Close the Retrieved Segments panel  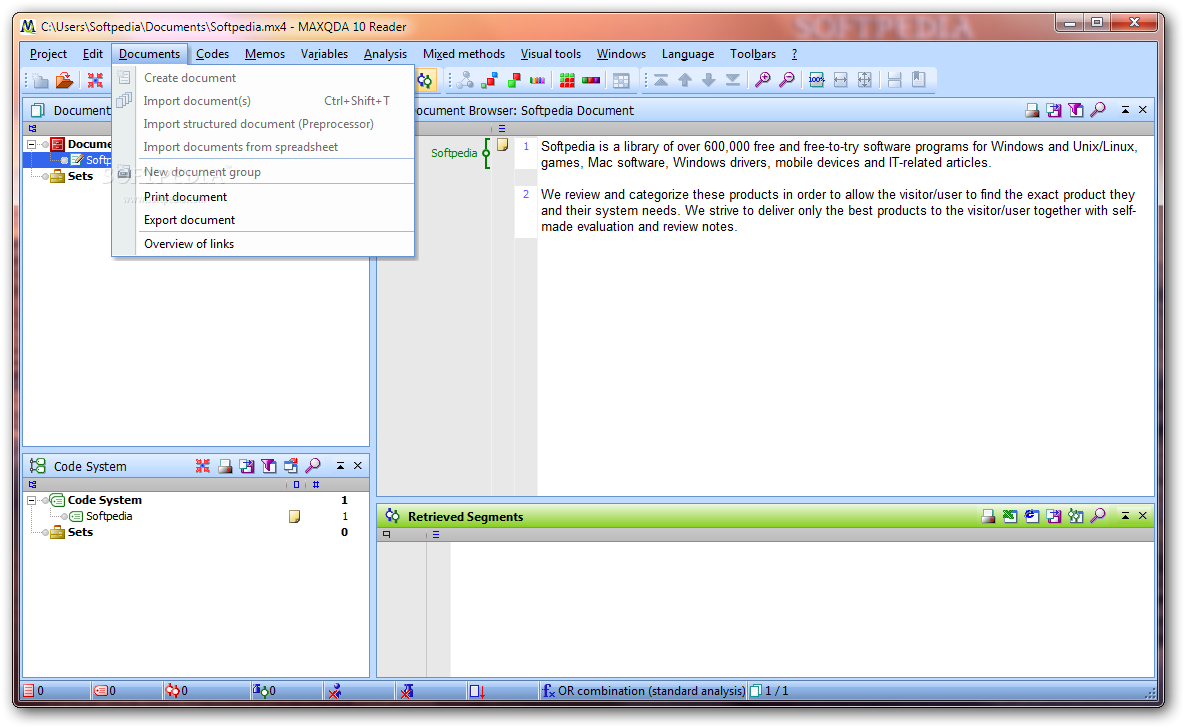(x=1143, y=516)
